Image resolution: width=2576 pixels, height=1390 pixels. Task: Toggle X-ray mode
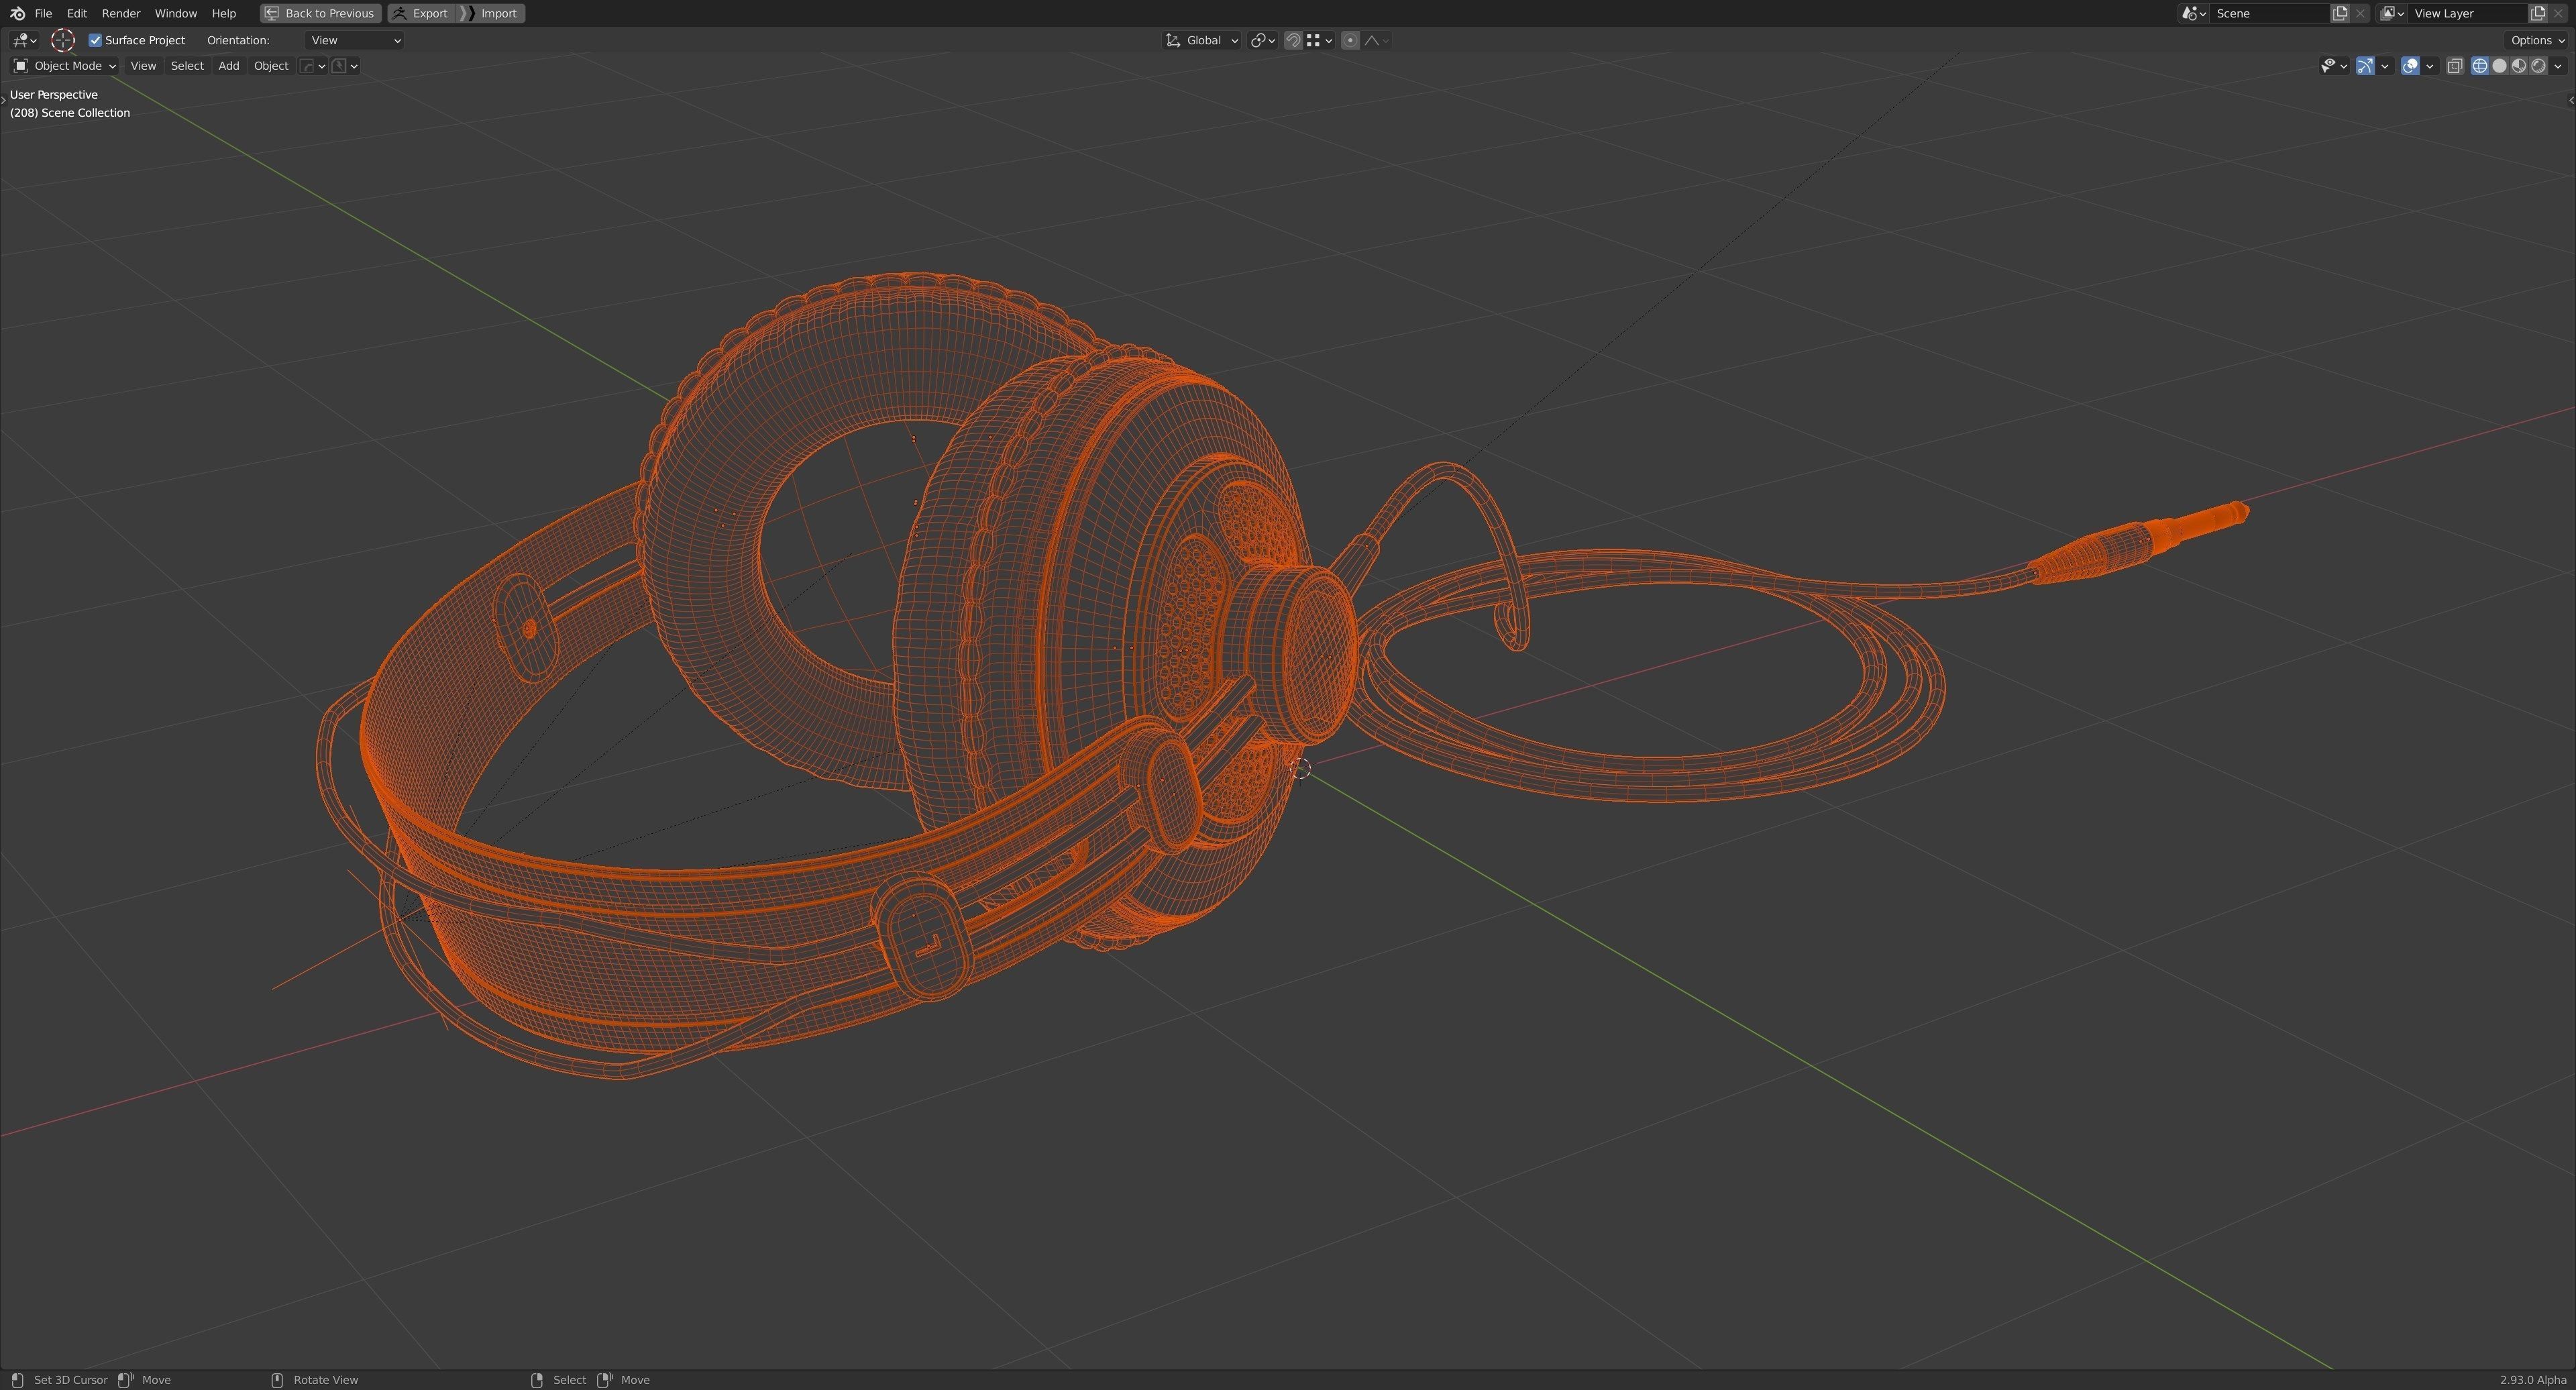[2454, 66]
